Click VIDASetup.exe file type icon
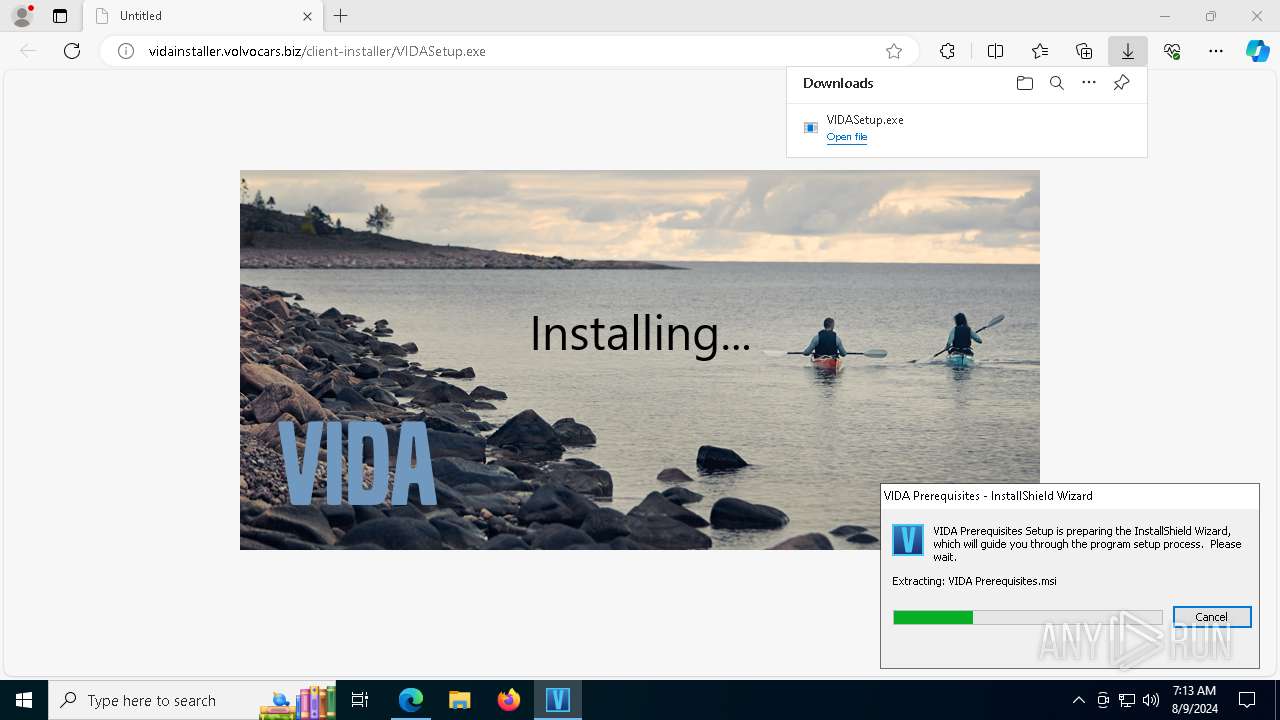This screenshot has width=1280, height=720. point(811,128)
